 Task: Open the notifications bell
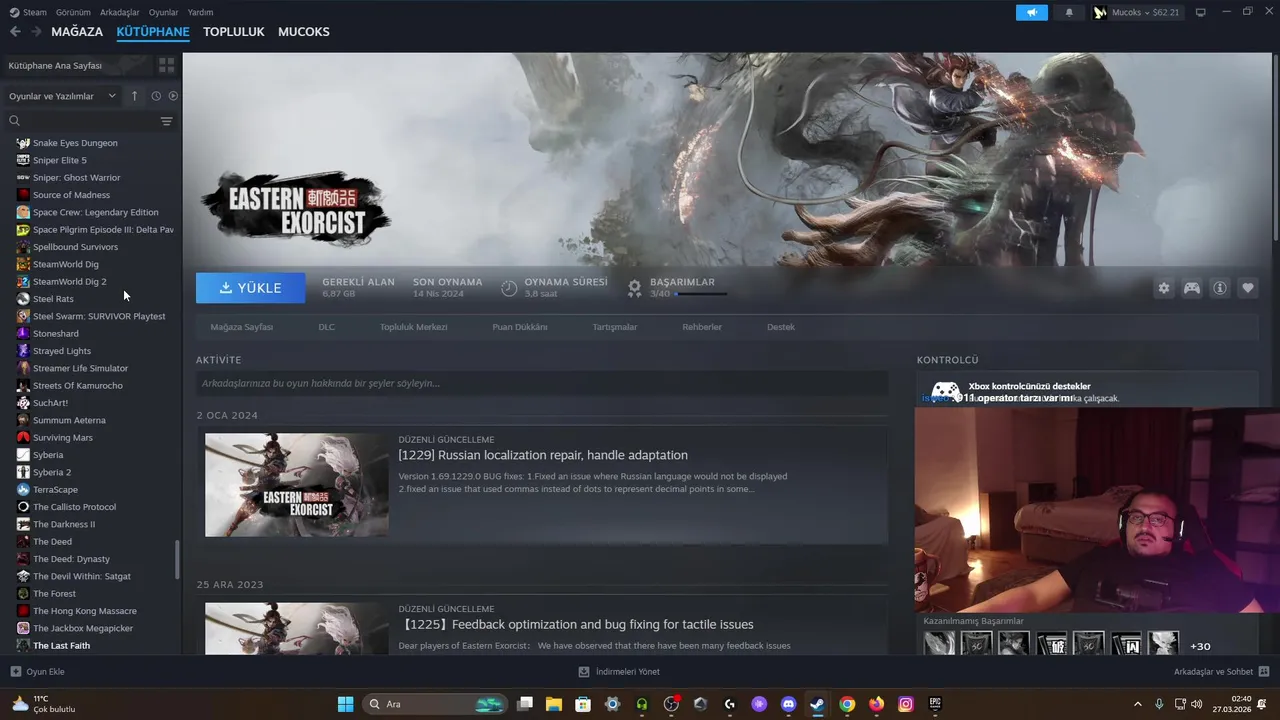tap(1069, 12)
